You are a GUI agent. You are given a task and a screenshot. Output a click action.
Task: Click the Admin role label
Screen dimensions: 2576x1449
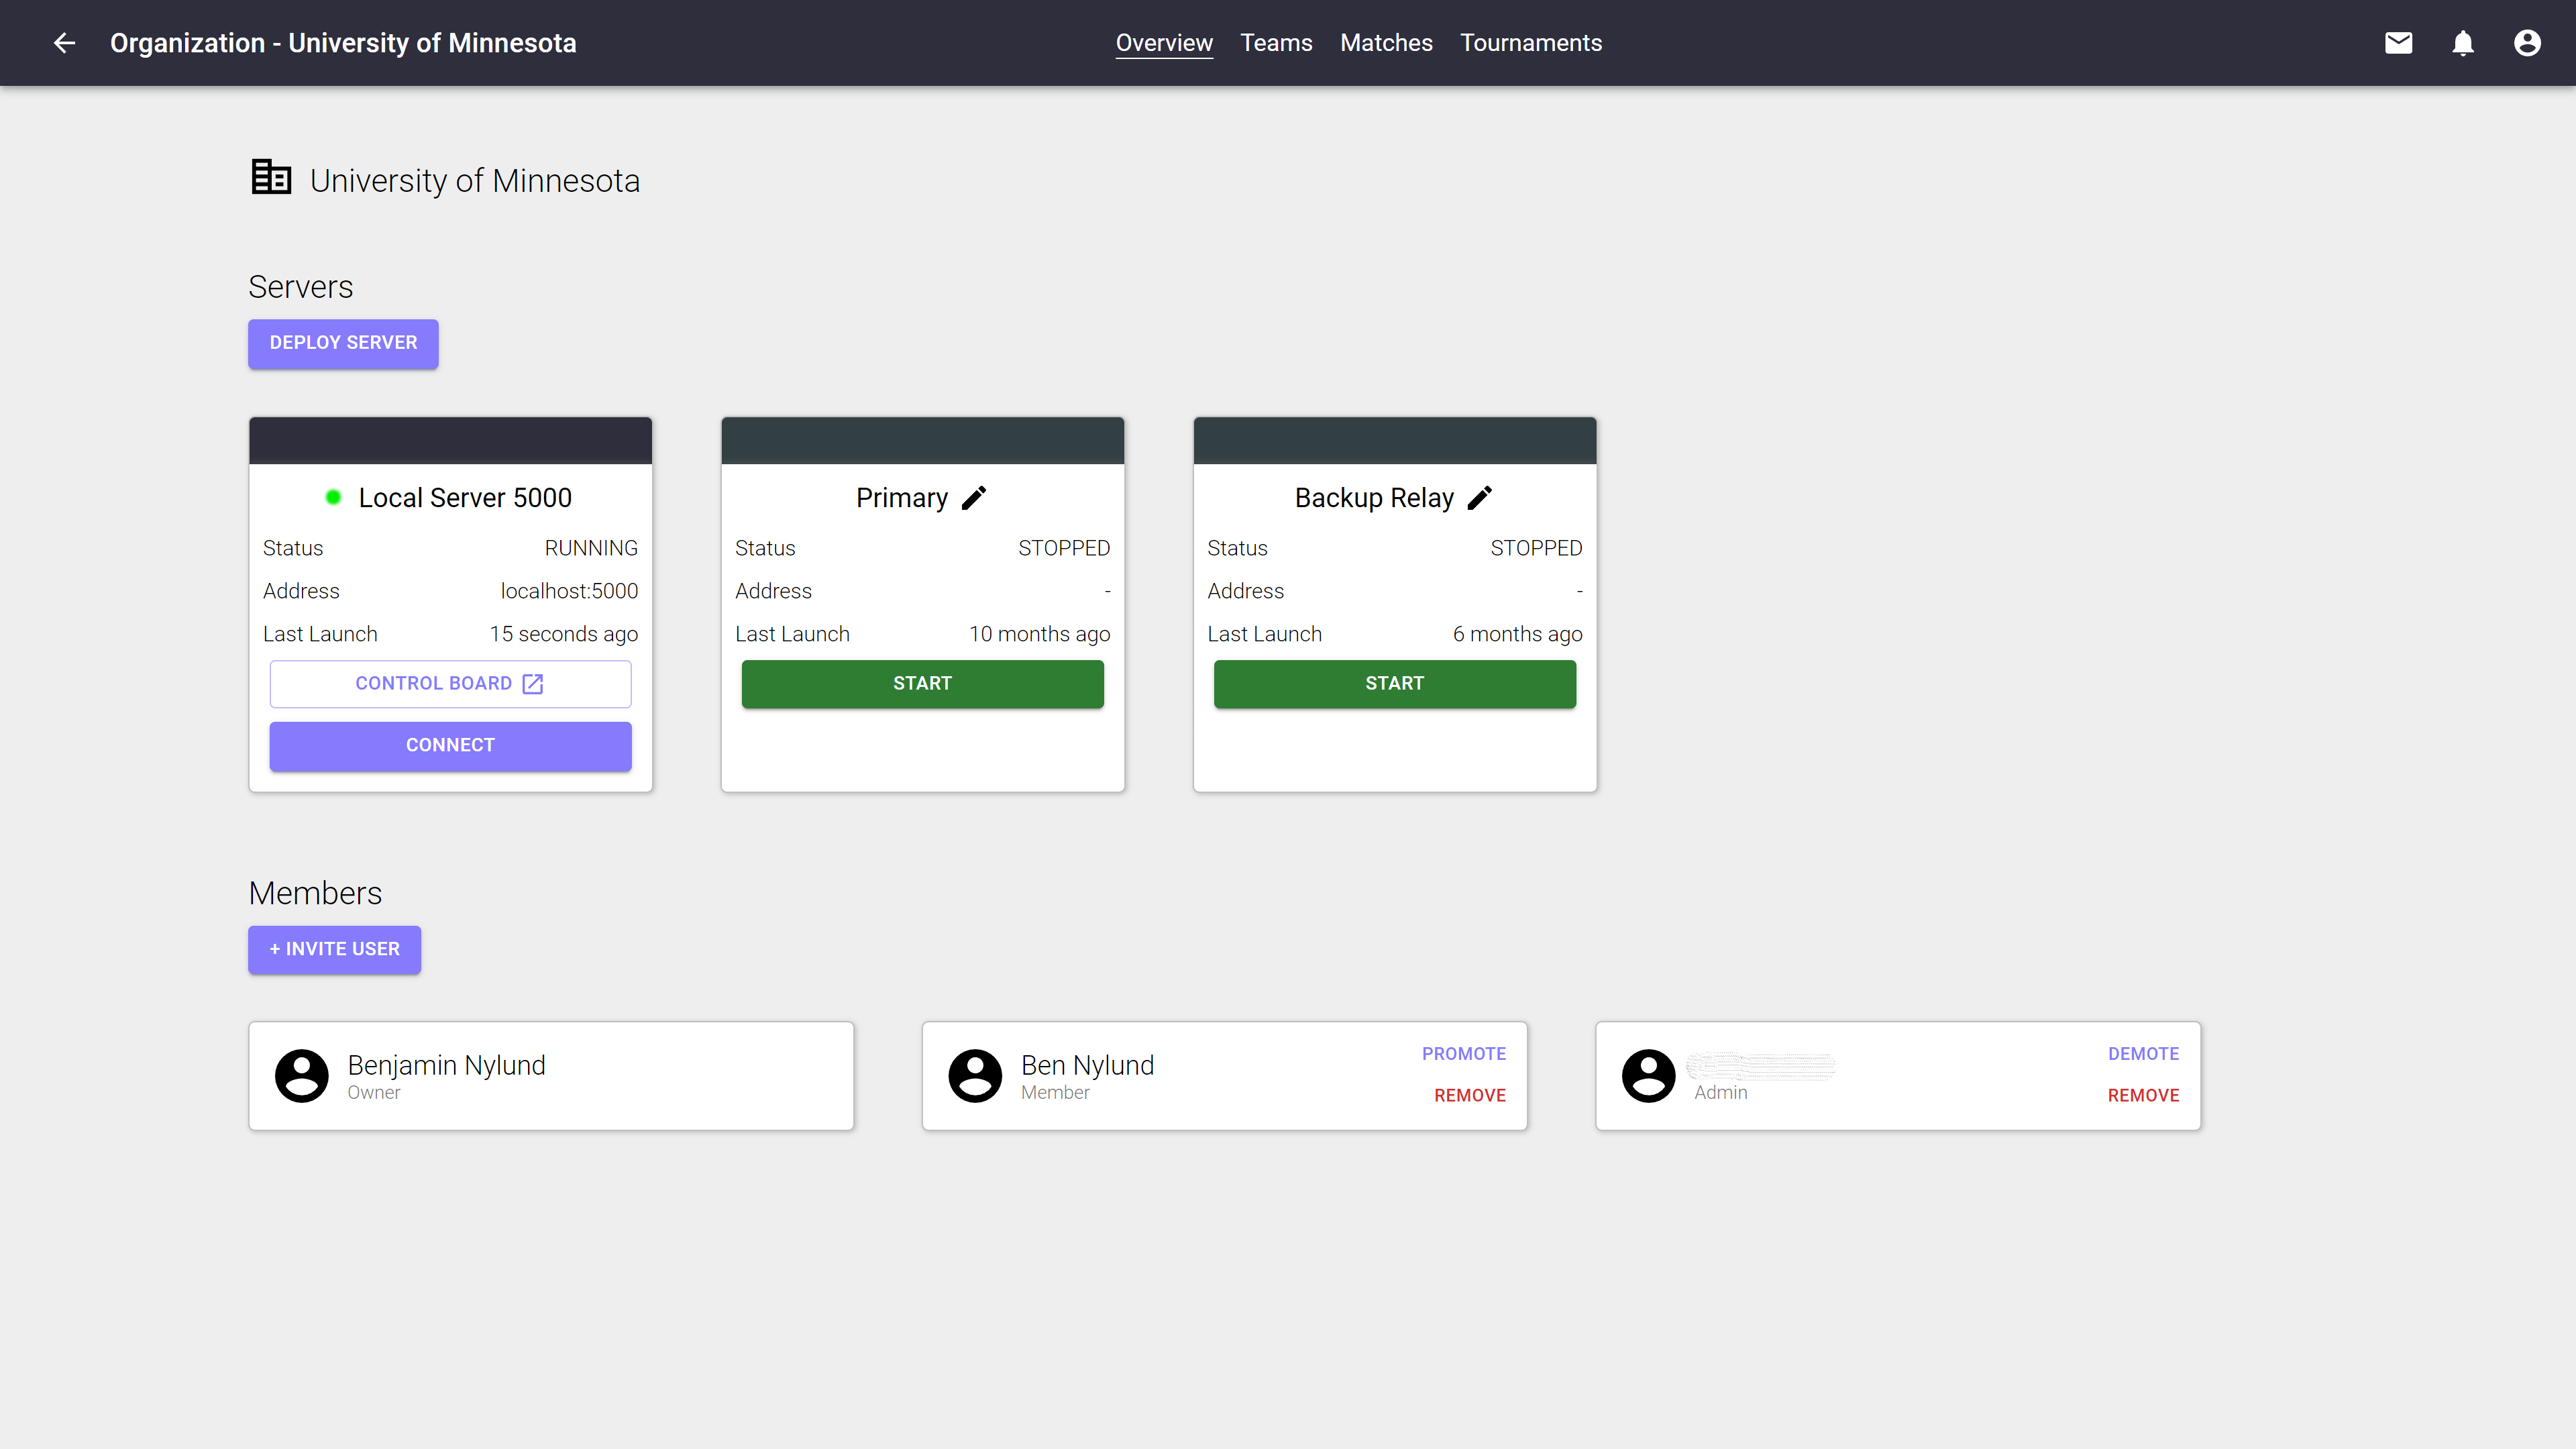pyautogui.click(x=1721, y=1093)
